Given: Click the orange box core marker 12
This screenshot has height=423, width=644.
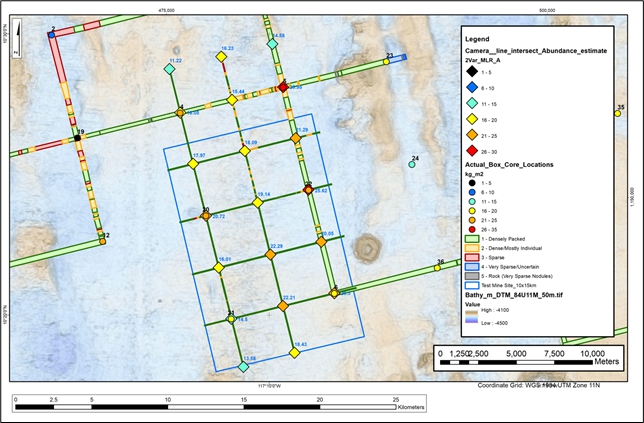Looking at the screenshot, I should (x=102, y=241).
